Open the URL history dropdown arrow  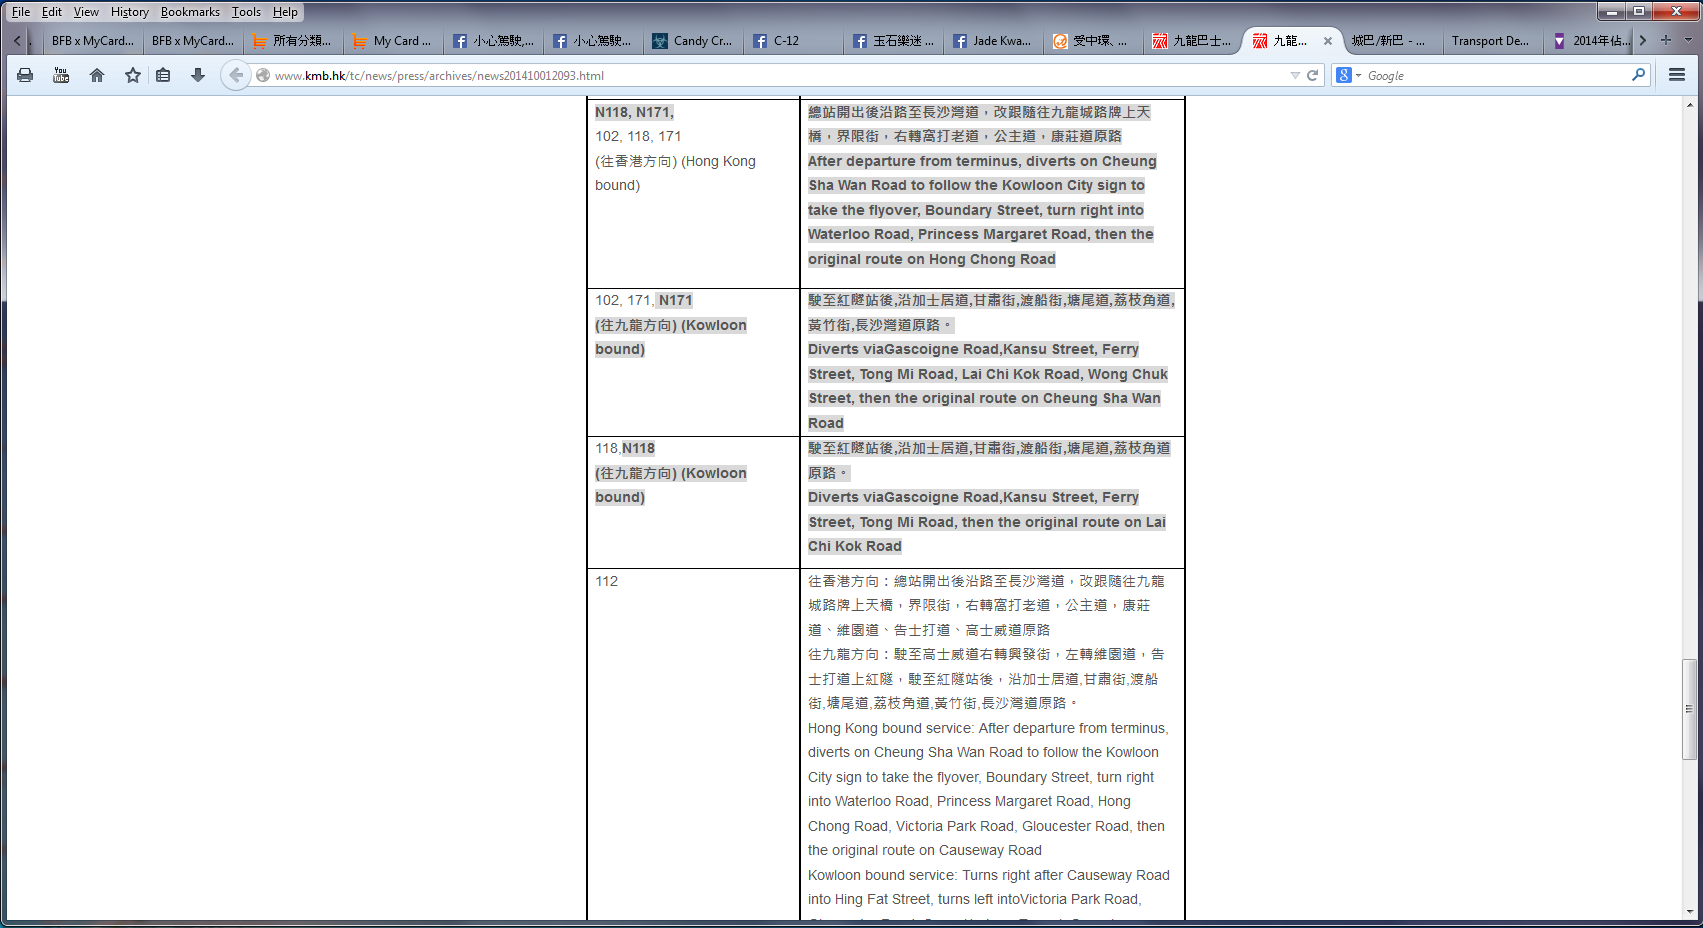click(x=1295, y=75)
